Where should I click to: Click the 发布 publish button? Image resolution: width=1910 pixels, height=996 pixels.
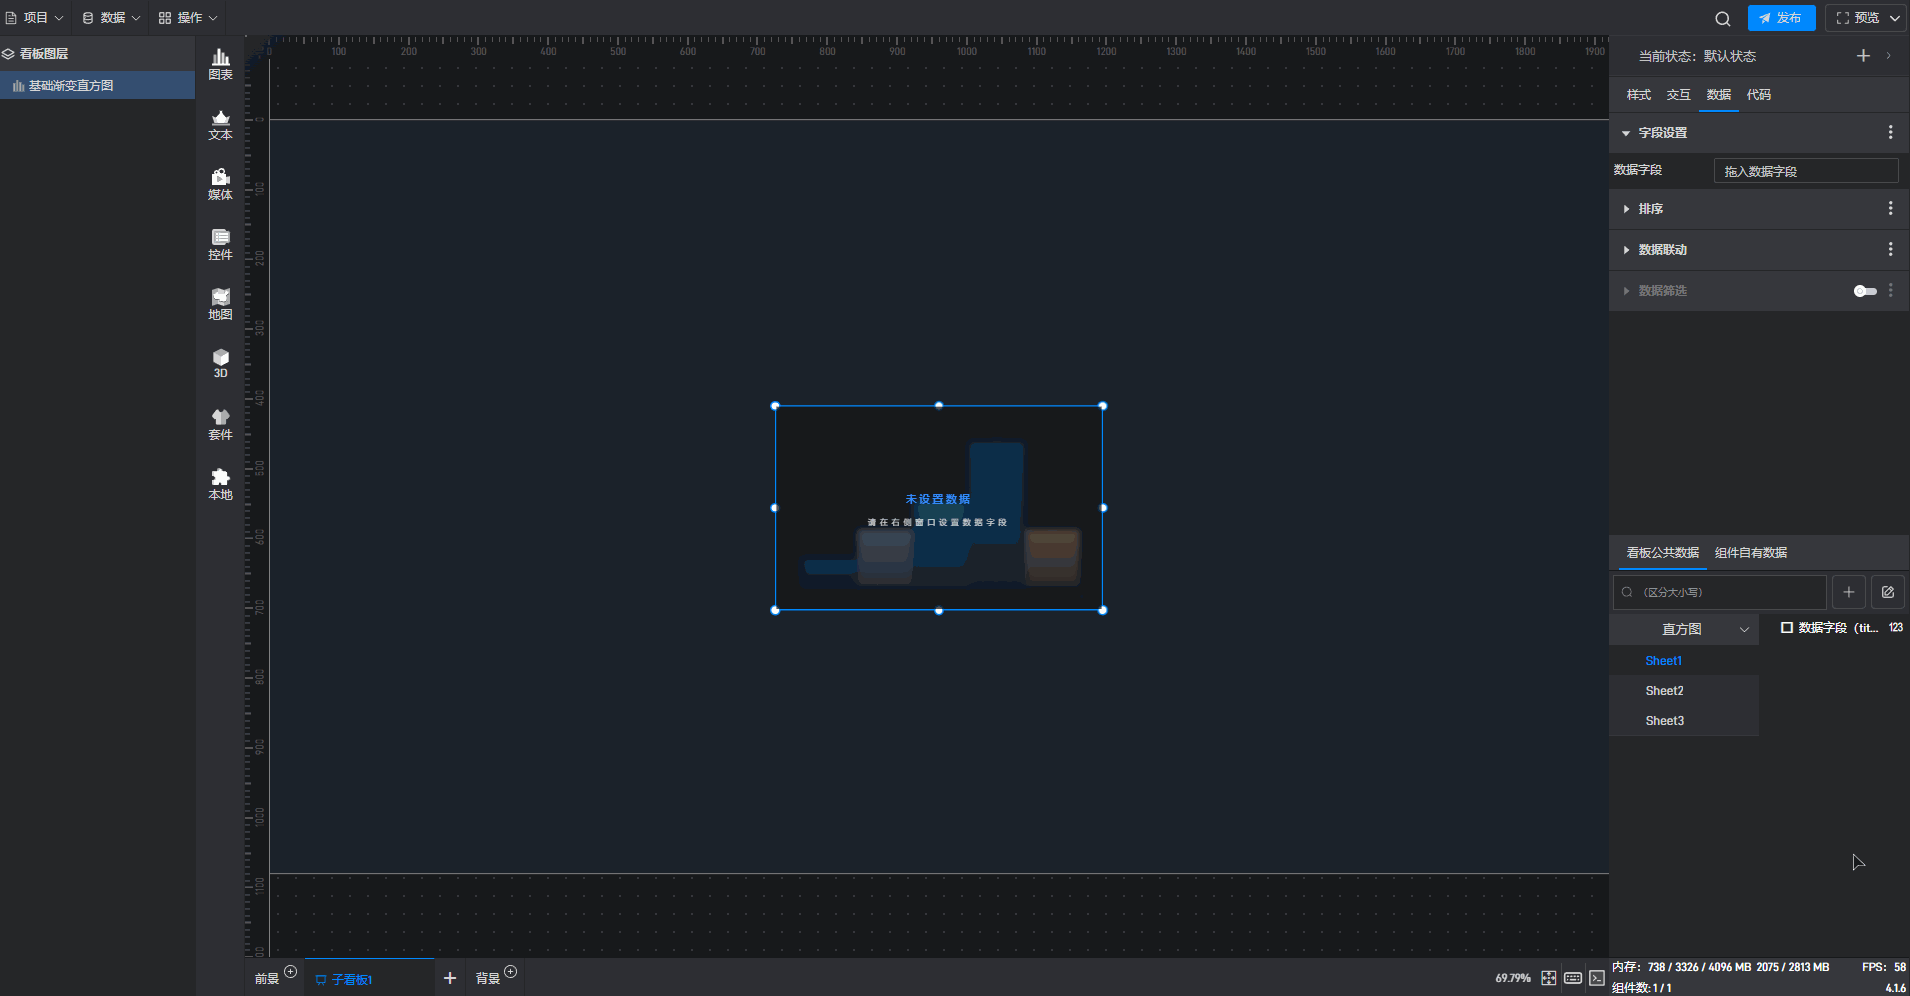[x=1781, y=18]
